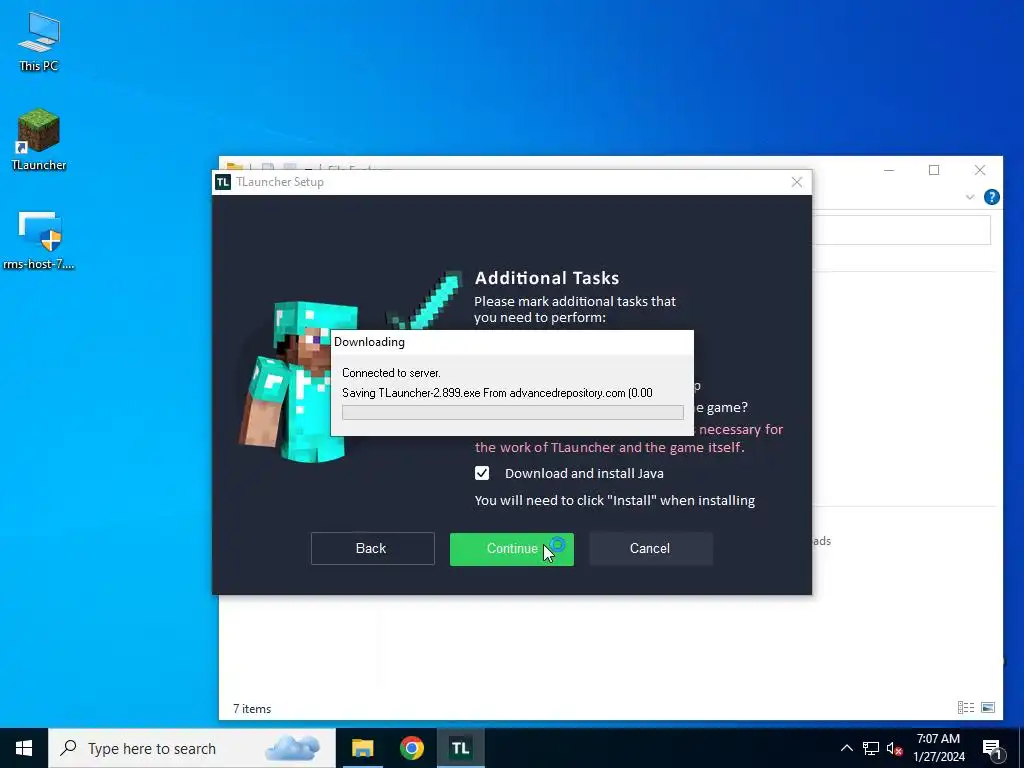Click the 'Saving TLauncher-2.899.exe' status line
Image resolution: width=1024 pixels, height=768 pixels.
click(497, 393)
